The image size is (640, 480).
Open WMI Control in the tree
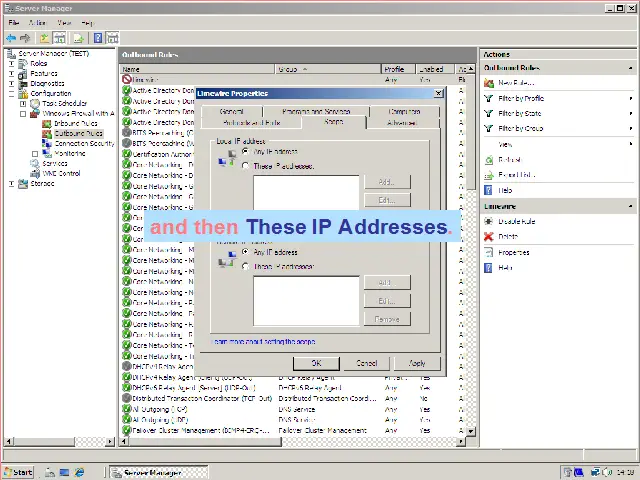click(61, 173)
